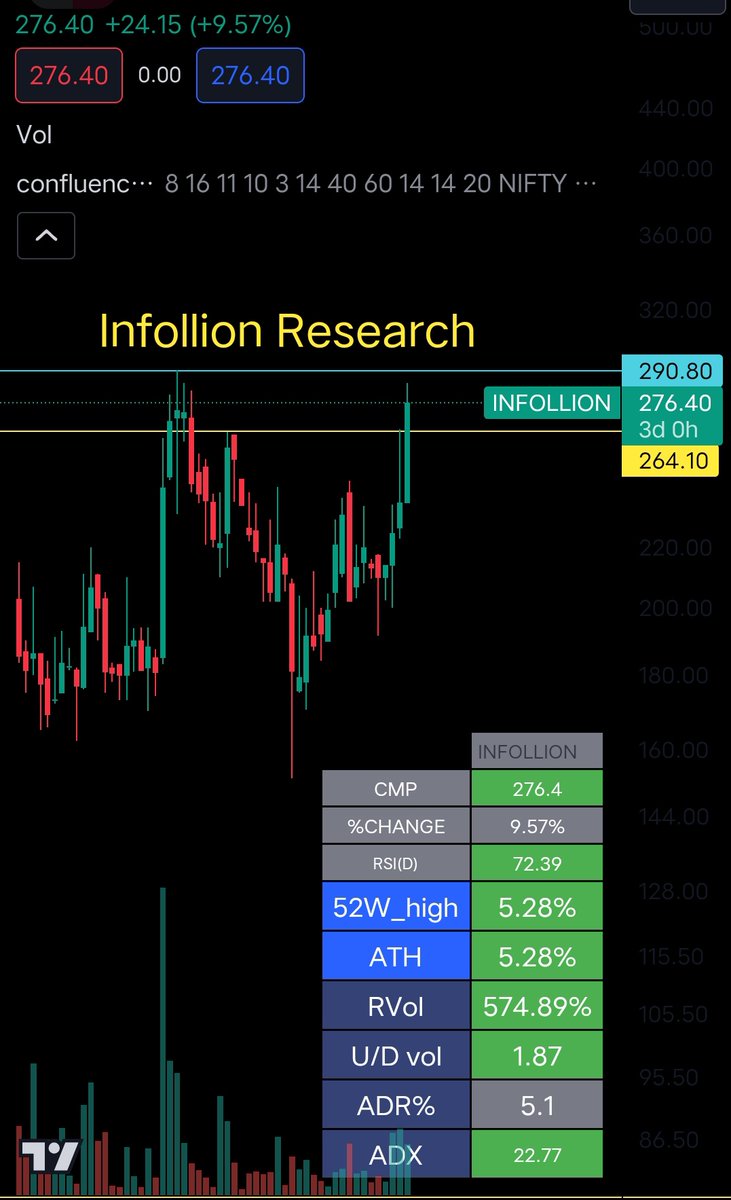
Task: Select the 264.10 yellow price level label
Action: pos(670,460)
